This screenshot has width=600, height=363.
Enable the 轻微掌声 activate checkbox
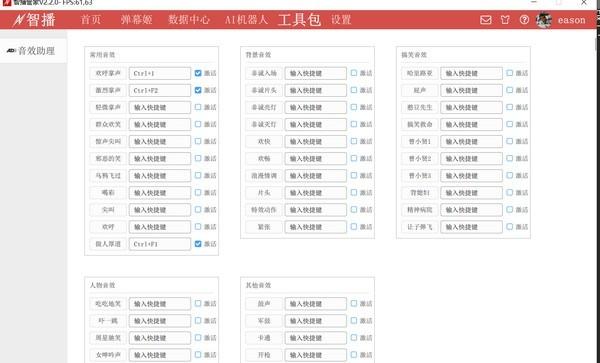tap(198, 107)
